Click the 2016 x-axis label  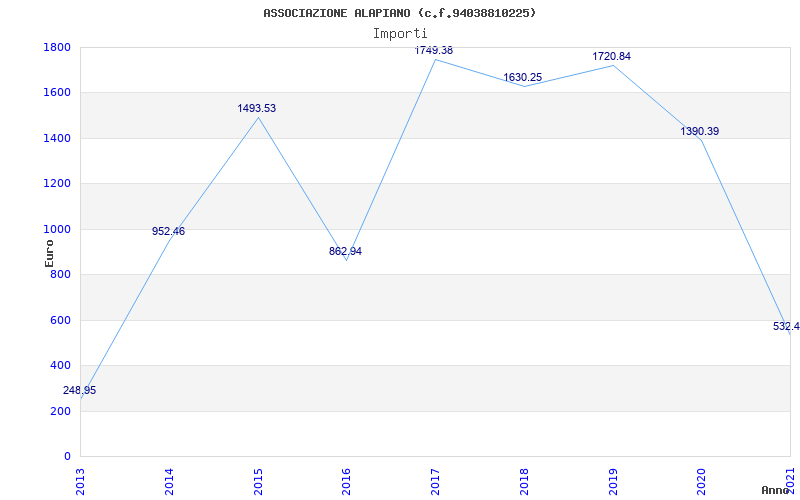[346, 482]
